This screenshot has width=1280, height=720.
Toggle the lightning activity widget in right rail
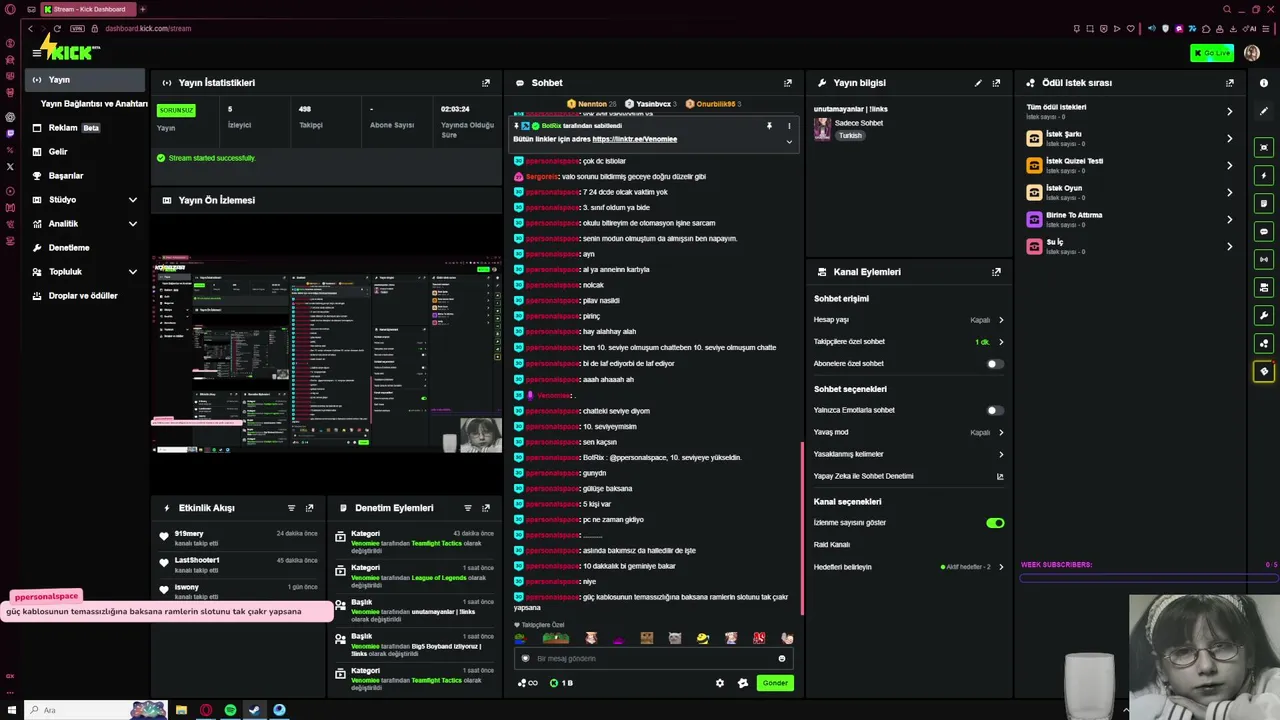1264,176
